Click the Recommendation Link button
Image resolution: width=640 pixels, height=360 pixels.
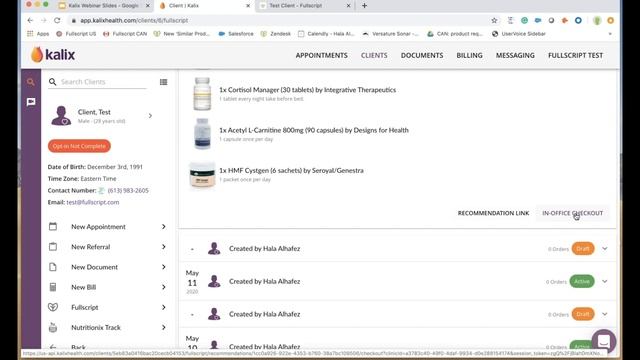point(493,213)
